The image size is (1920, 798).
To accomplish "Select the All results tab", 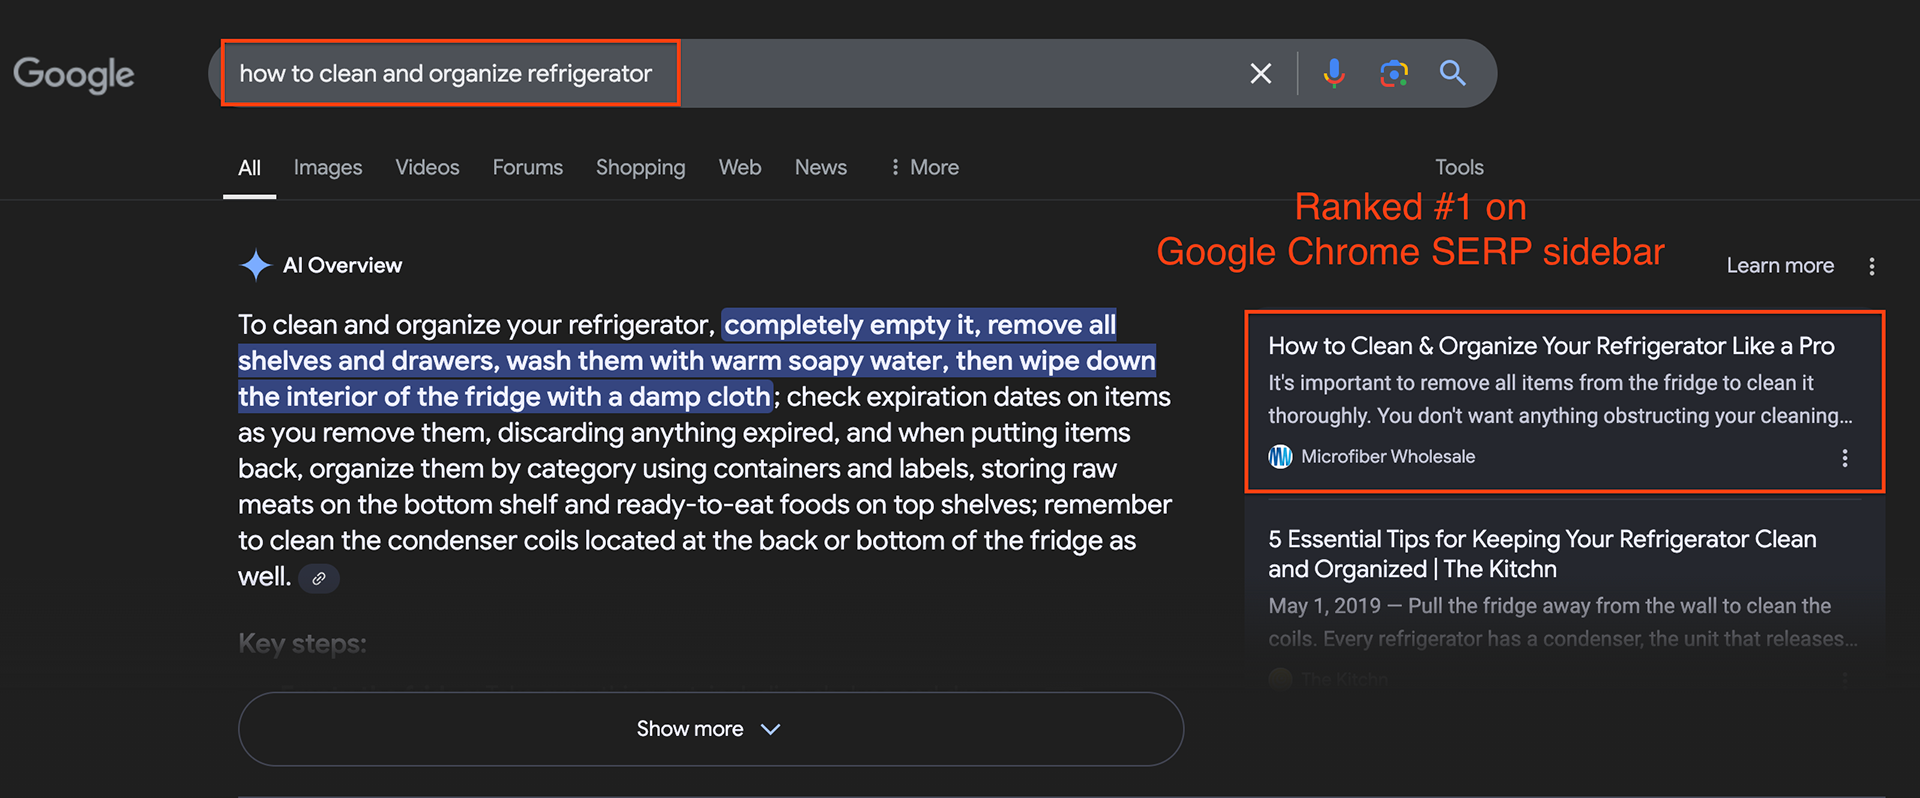I will [x=249, y=168].
